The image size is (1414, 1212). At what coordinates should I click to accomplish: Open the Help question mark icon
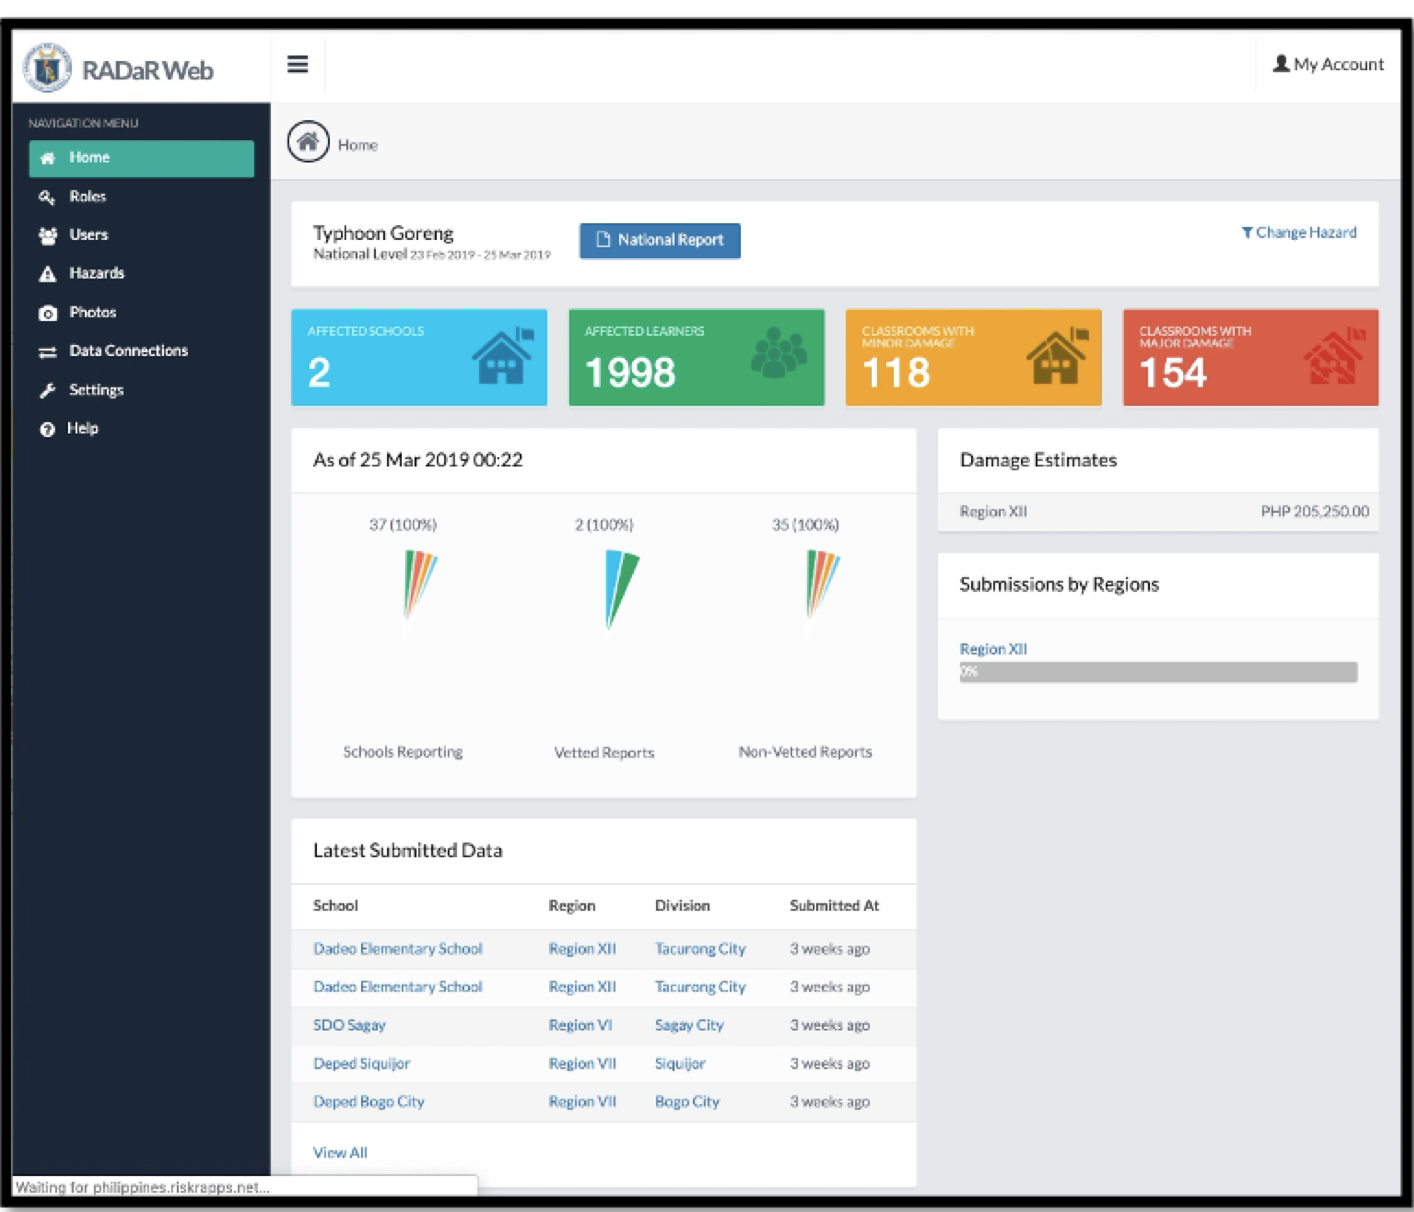pyautogui.click(x=46, y=427)
